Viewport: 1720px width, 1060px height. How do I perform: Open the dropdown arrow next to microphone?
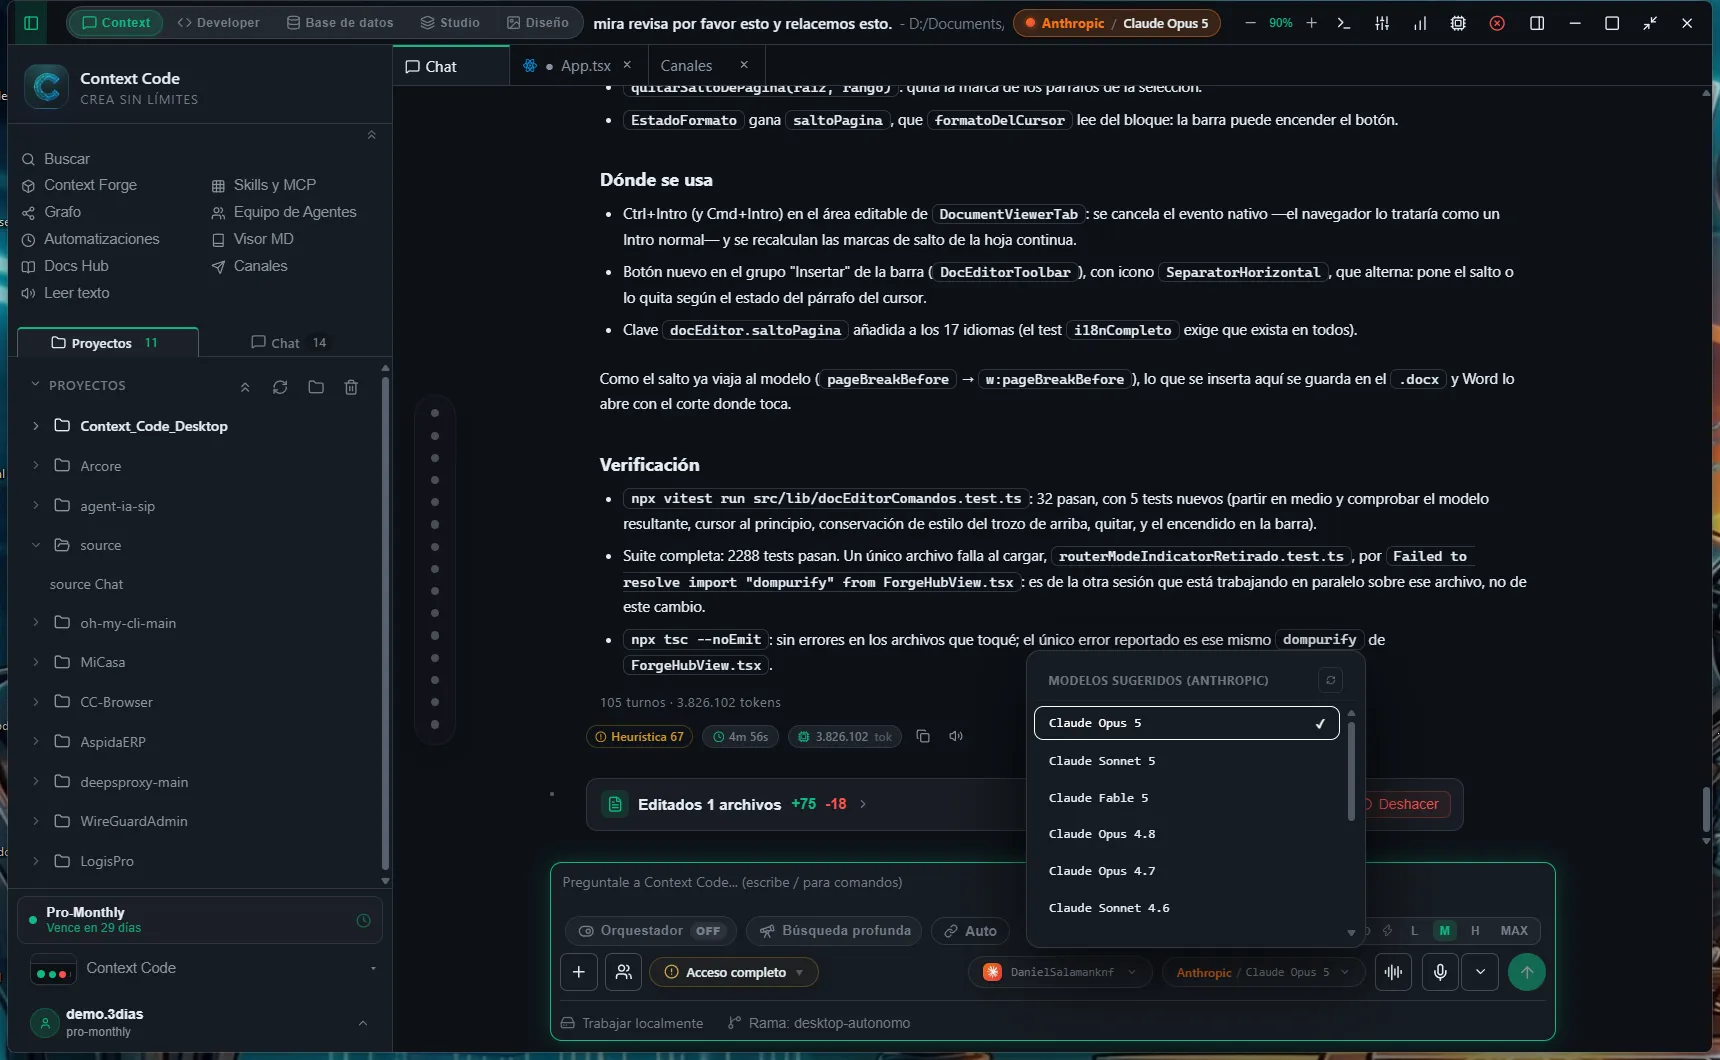[x=1480, y=972]
